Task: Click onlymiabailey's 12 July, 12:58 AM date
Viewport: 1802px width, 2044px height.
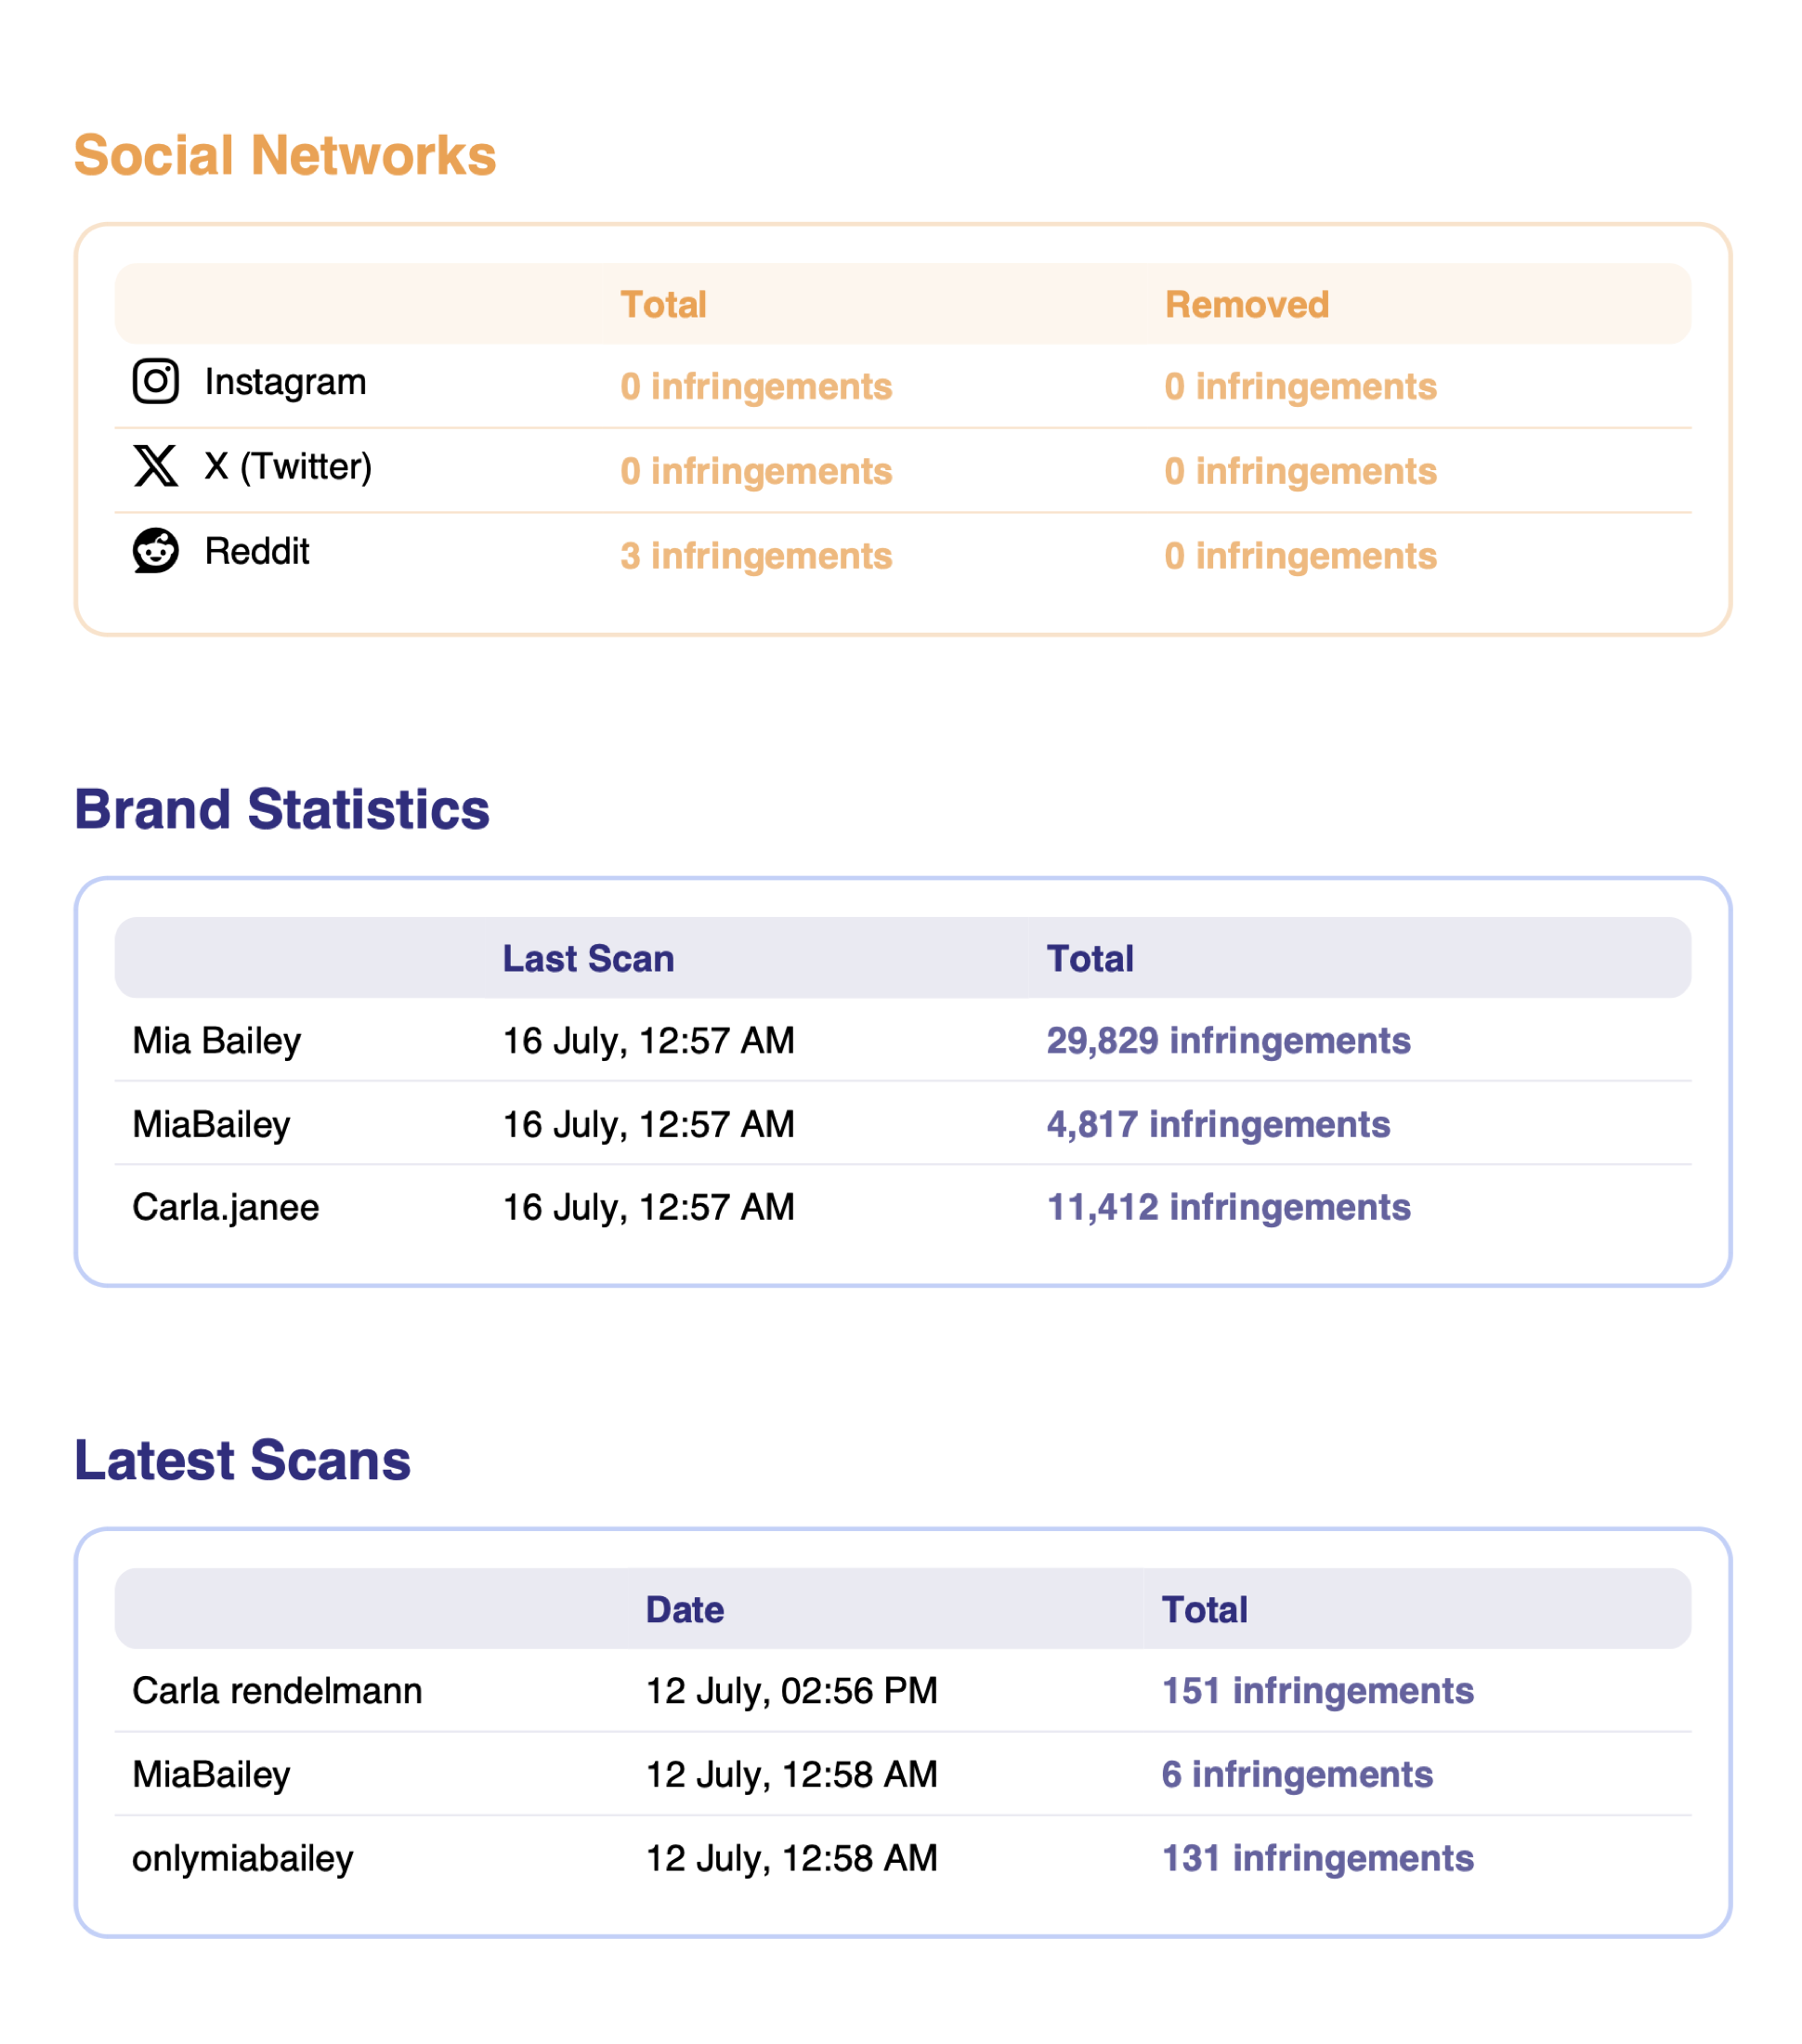Action: (x=791, y=1859)
